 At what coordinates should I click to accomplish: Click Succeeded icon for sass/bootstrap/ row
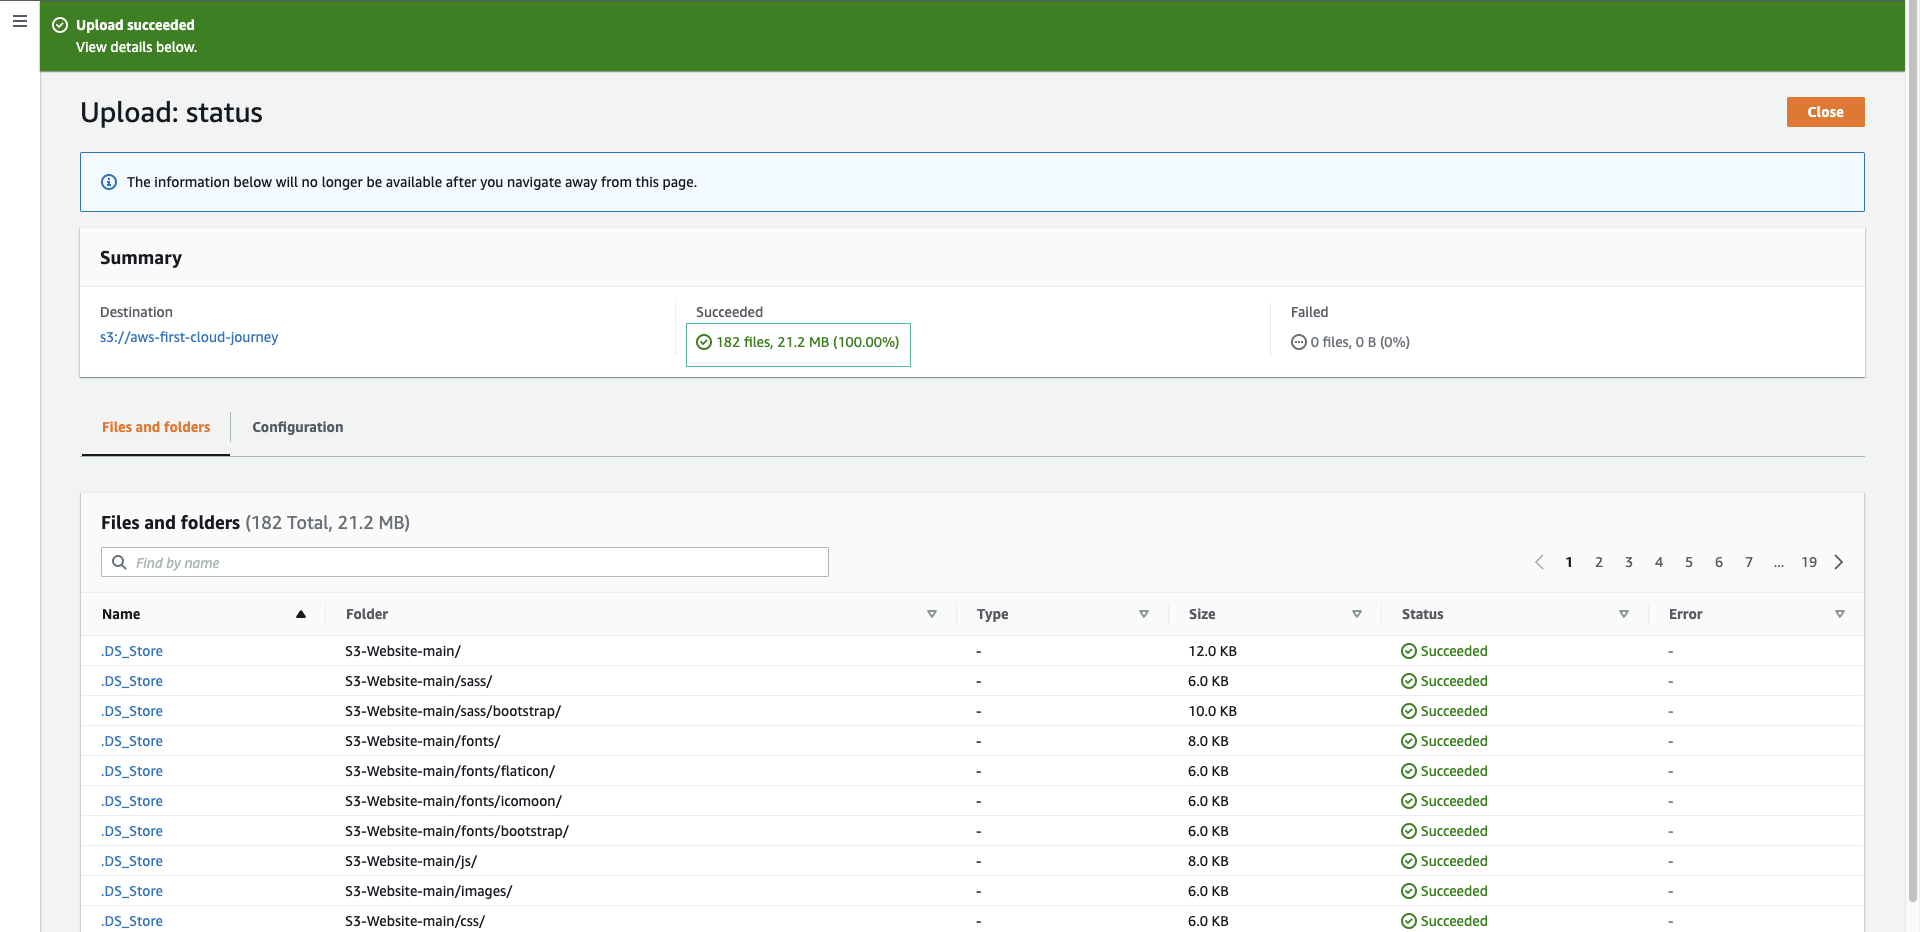tap(1409, 711)
